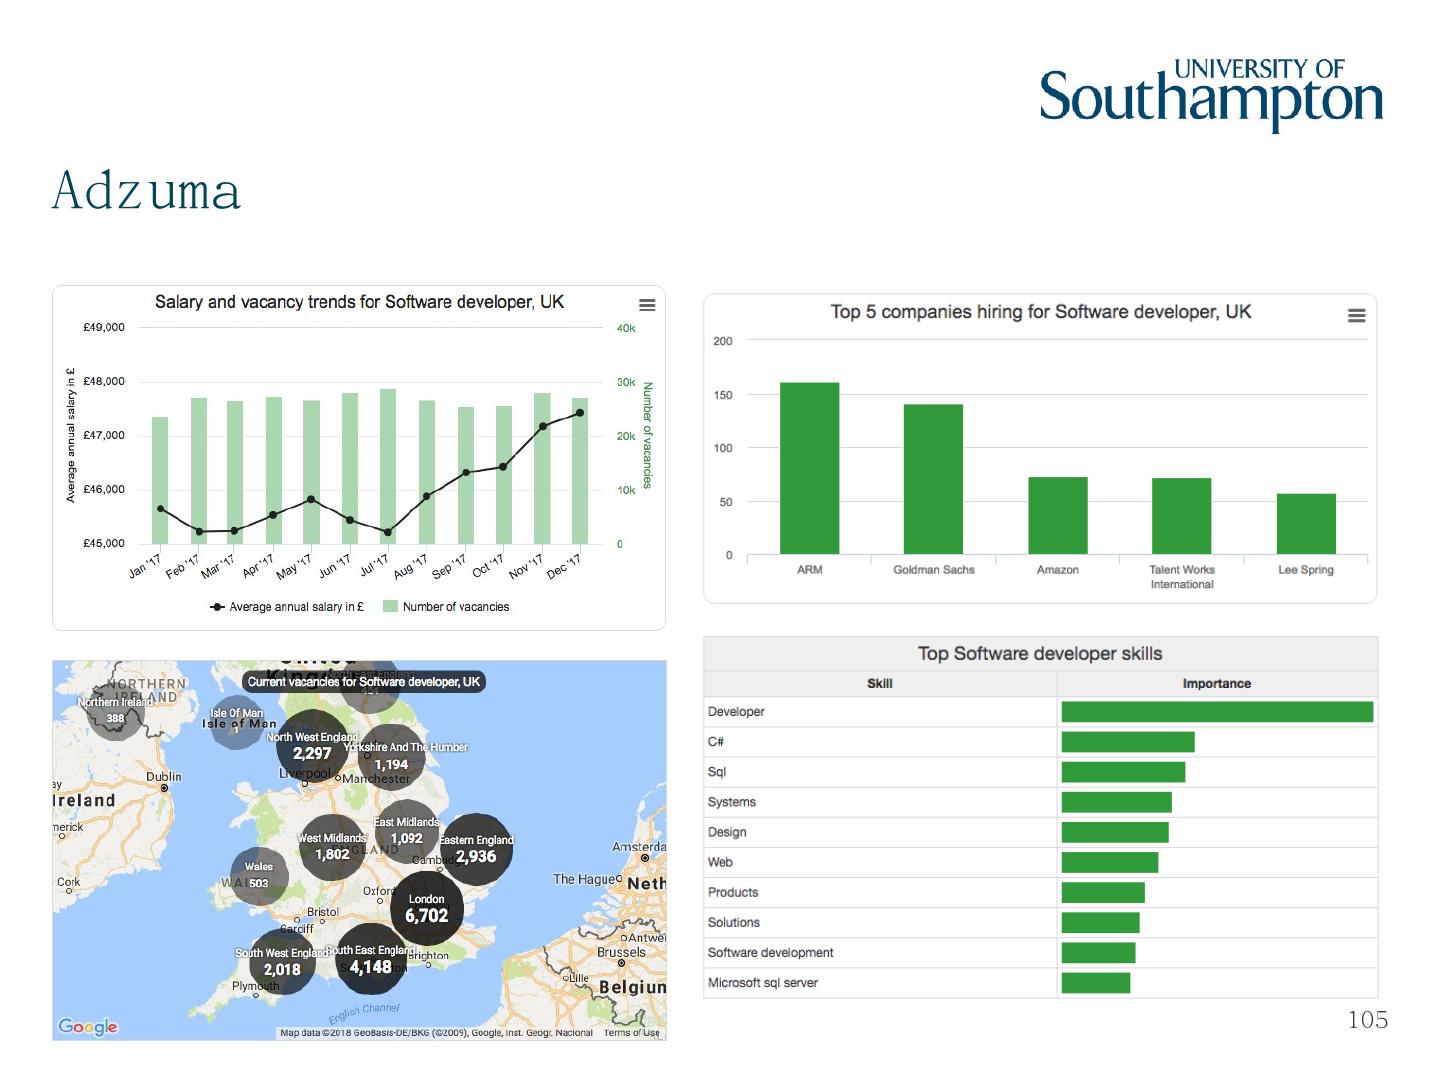Select the Isle Of Man map bubble
The height and width of the screenshot is (1080, 1440).
[236, 722]
